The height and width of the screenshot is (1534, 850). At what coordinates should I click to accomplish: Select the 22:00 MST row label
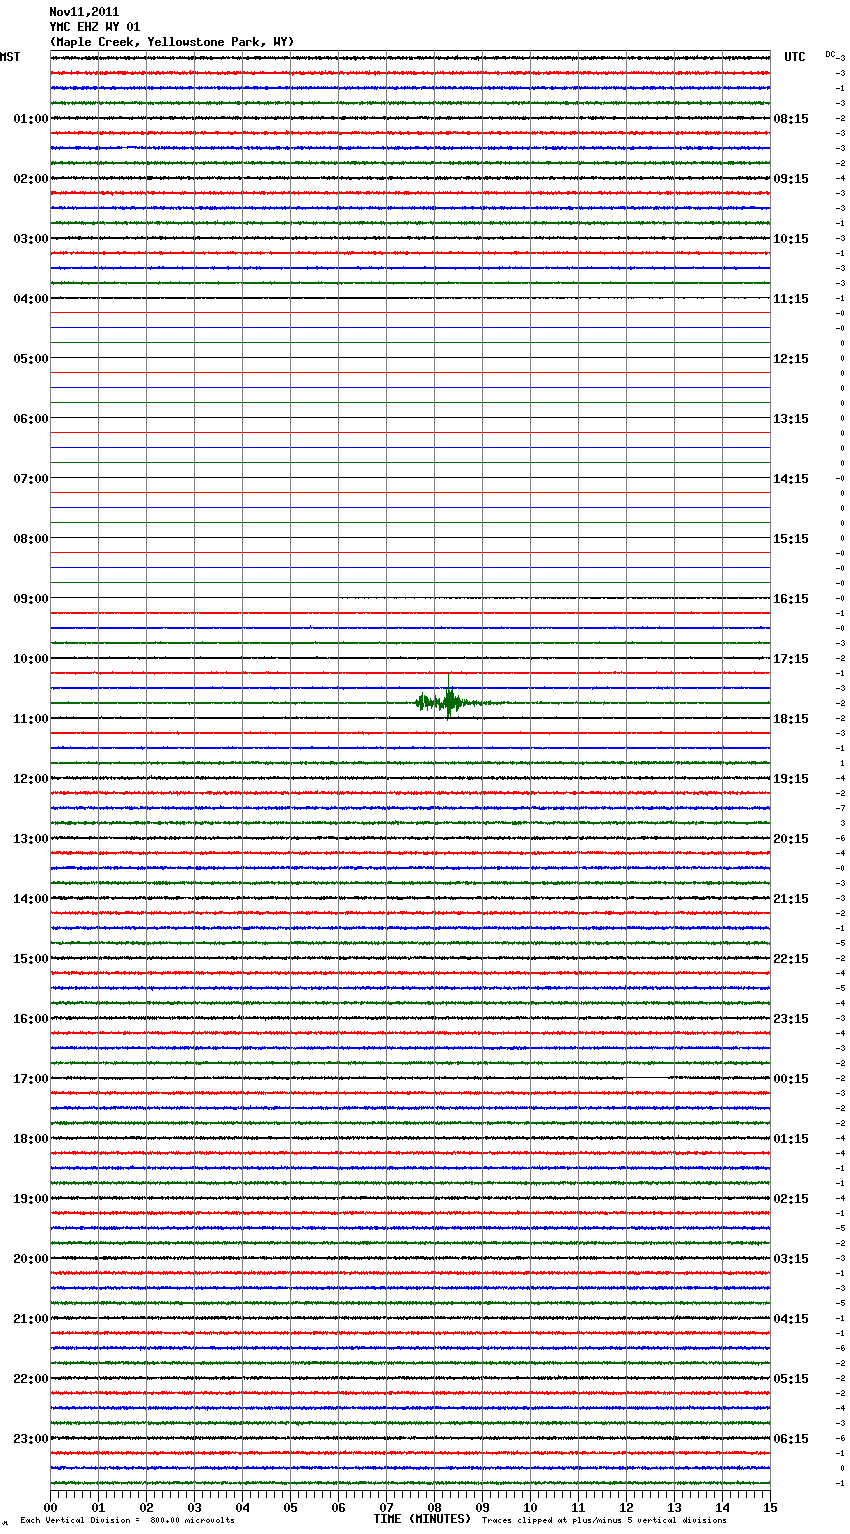31,1379
